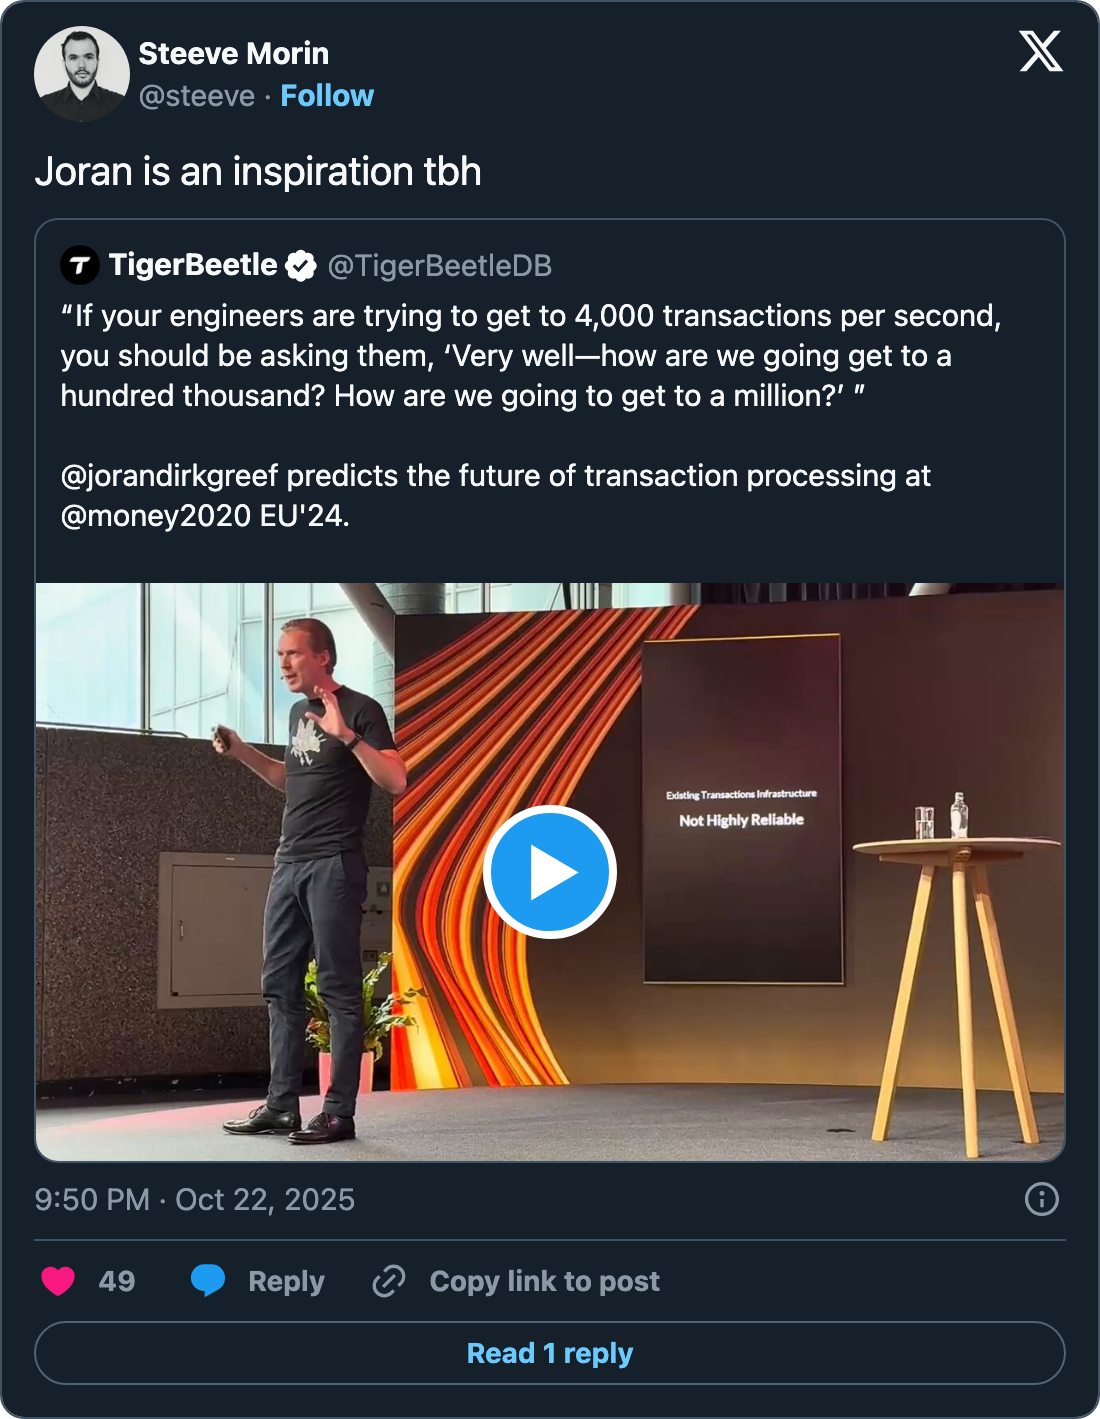Click the TigerBeetle logo avatar
The width and height of the screenshot is (1100, 1419).
tap(80, 265)
